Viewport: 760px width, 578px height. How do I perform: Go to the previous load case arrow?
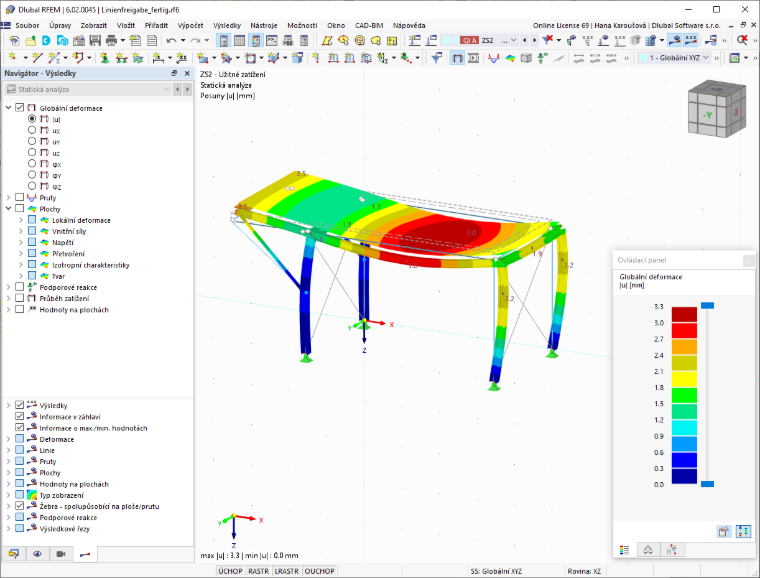pos(524,41)
